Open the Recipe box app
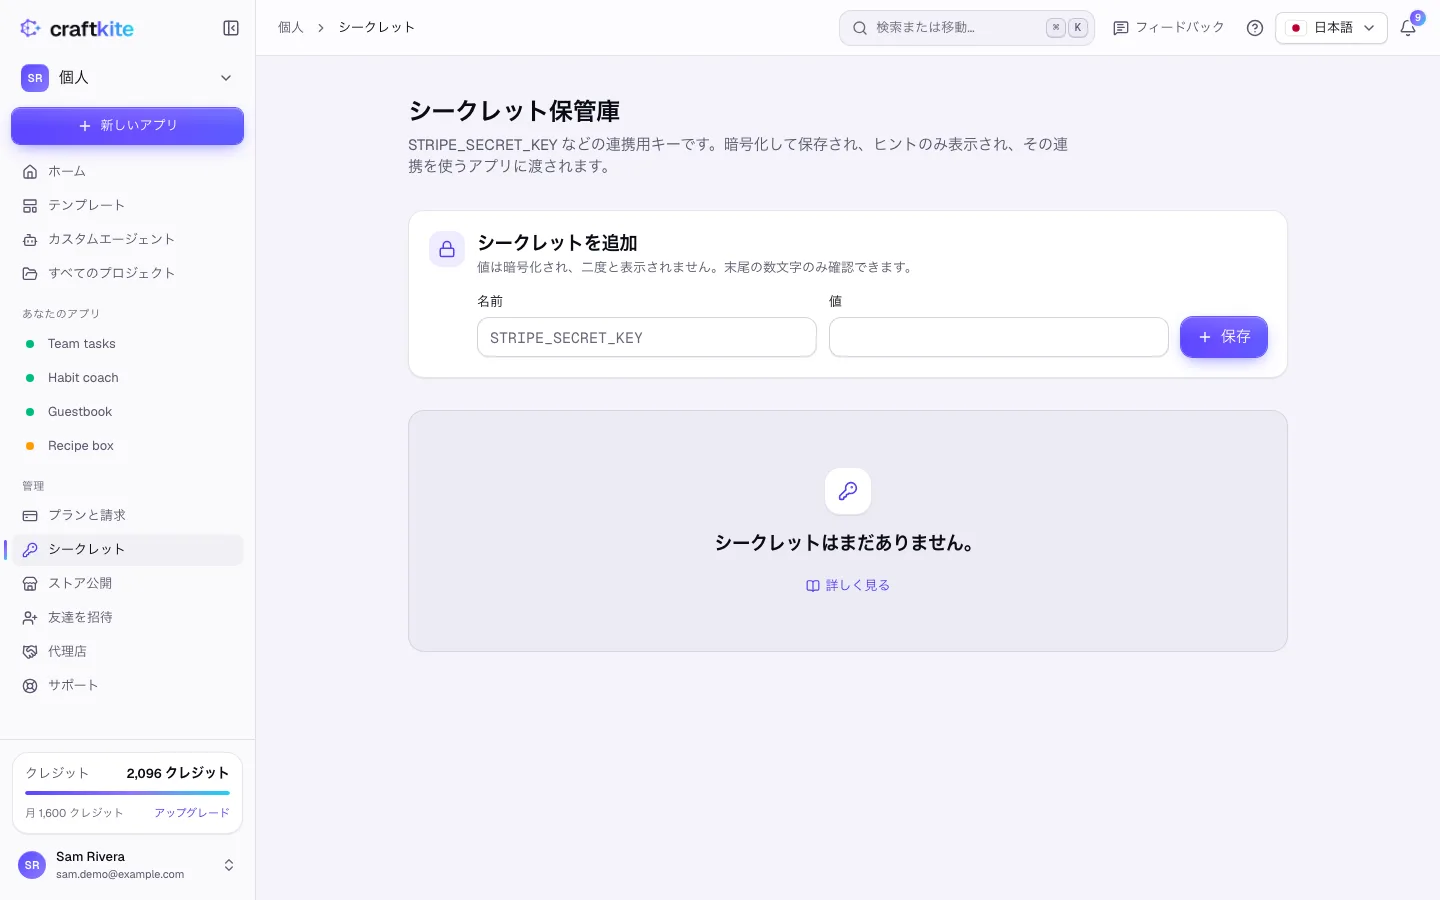This screenshot has width=1440, height=900. pyautogui.click(x=127, y=446)
